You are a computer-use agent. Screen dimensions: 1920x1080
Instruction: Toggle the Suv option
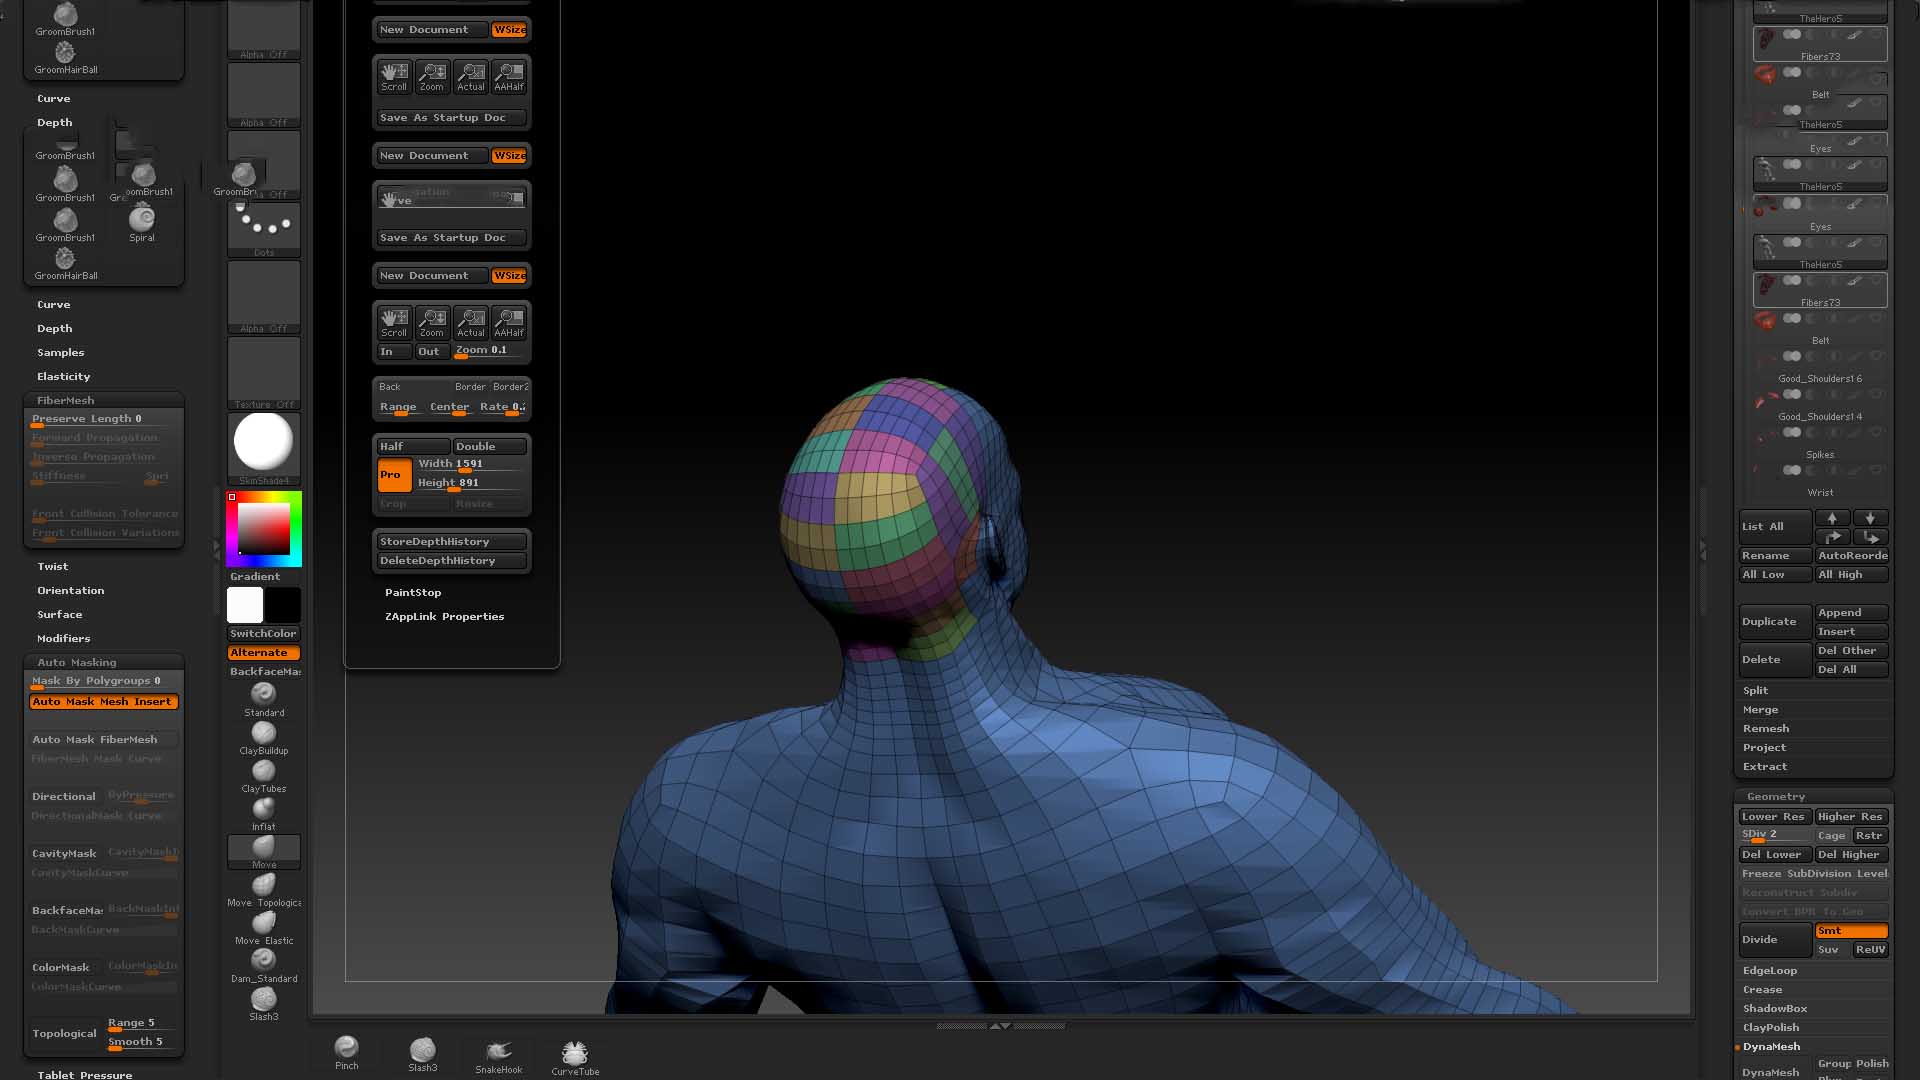(1832, 950)
